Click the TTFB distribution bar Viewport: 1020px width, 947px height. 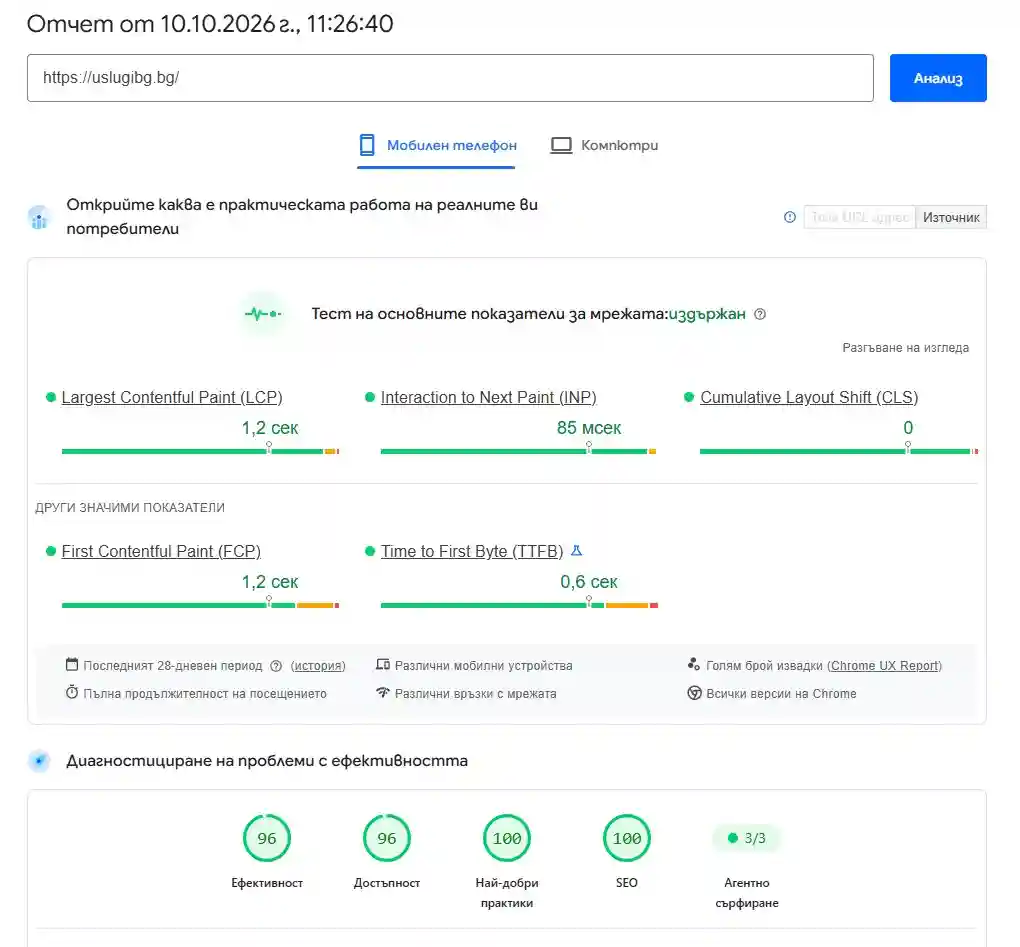[x=519, y=605]
